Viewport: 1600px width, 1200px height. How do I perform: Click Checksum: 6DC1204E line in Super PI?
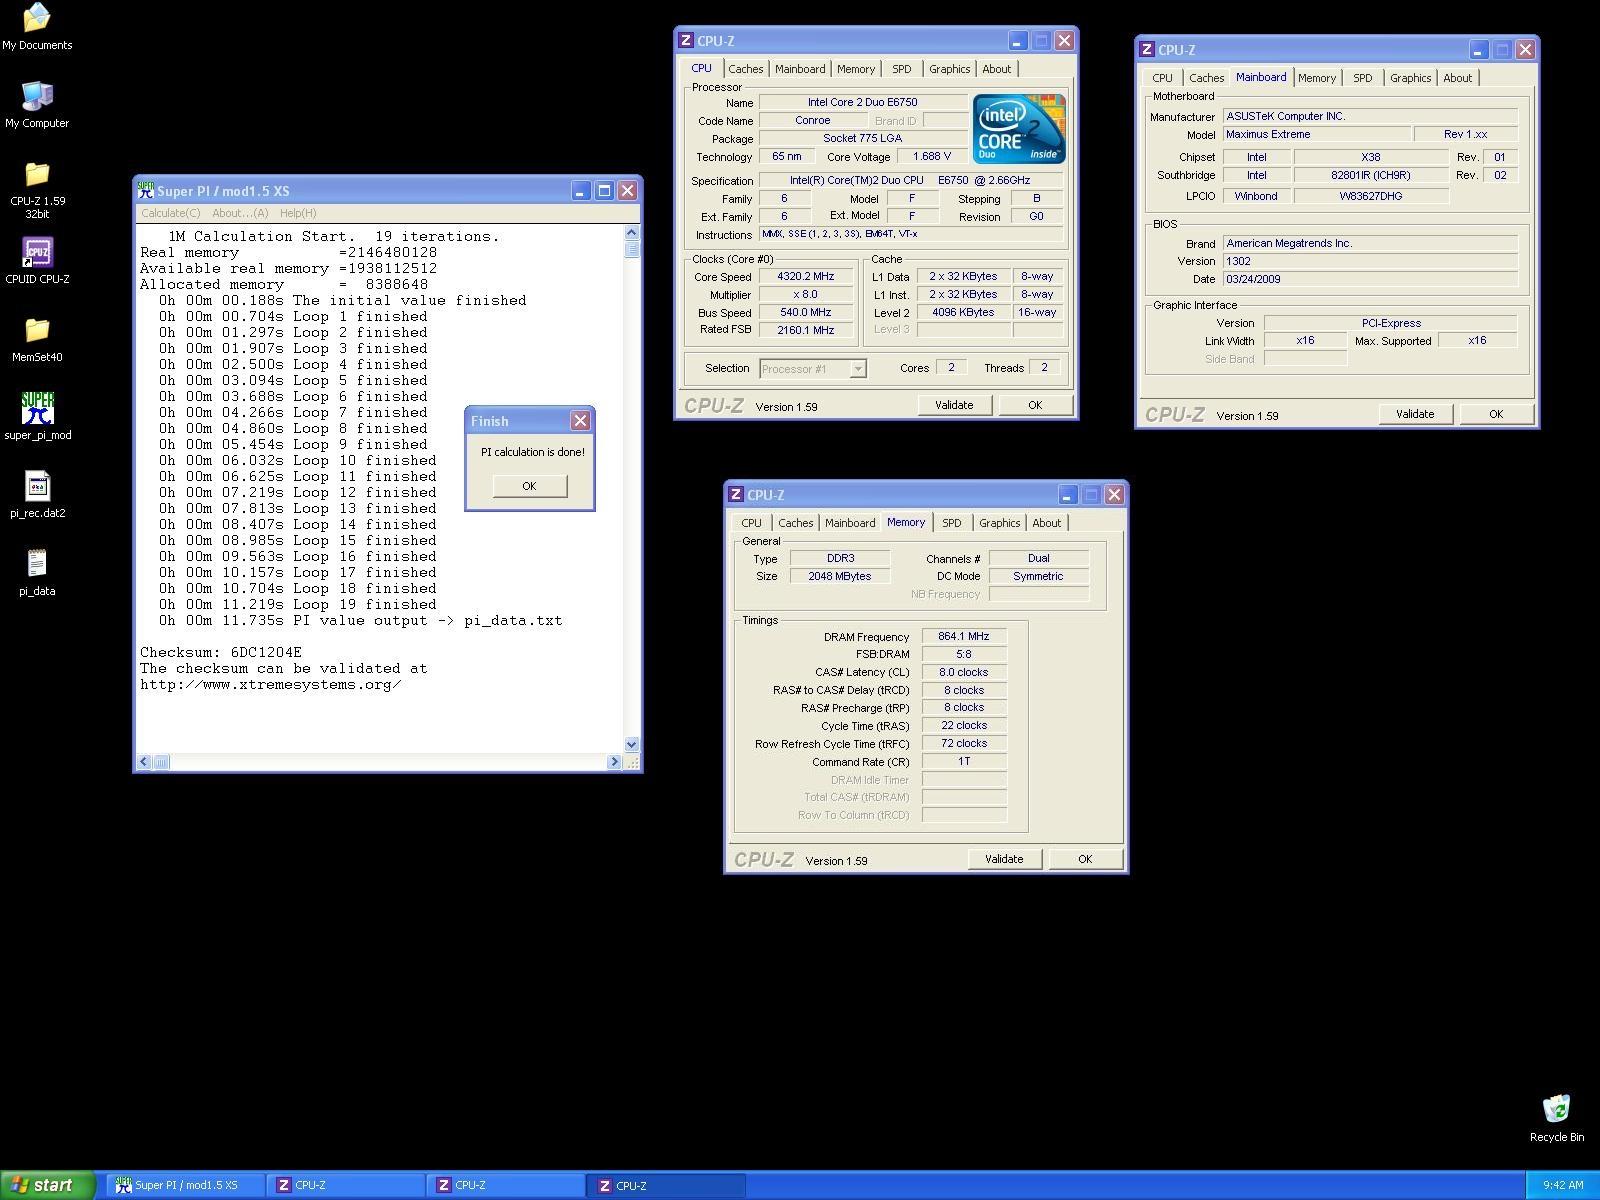coord(221,652)
